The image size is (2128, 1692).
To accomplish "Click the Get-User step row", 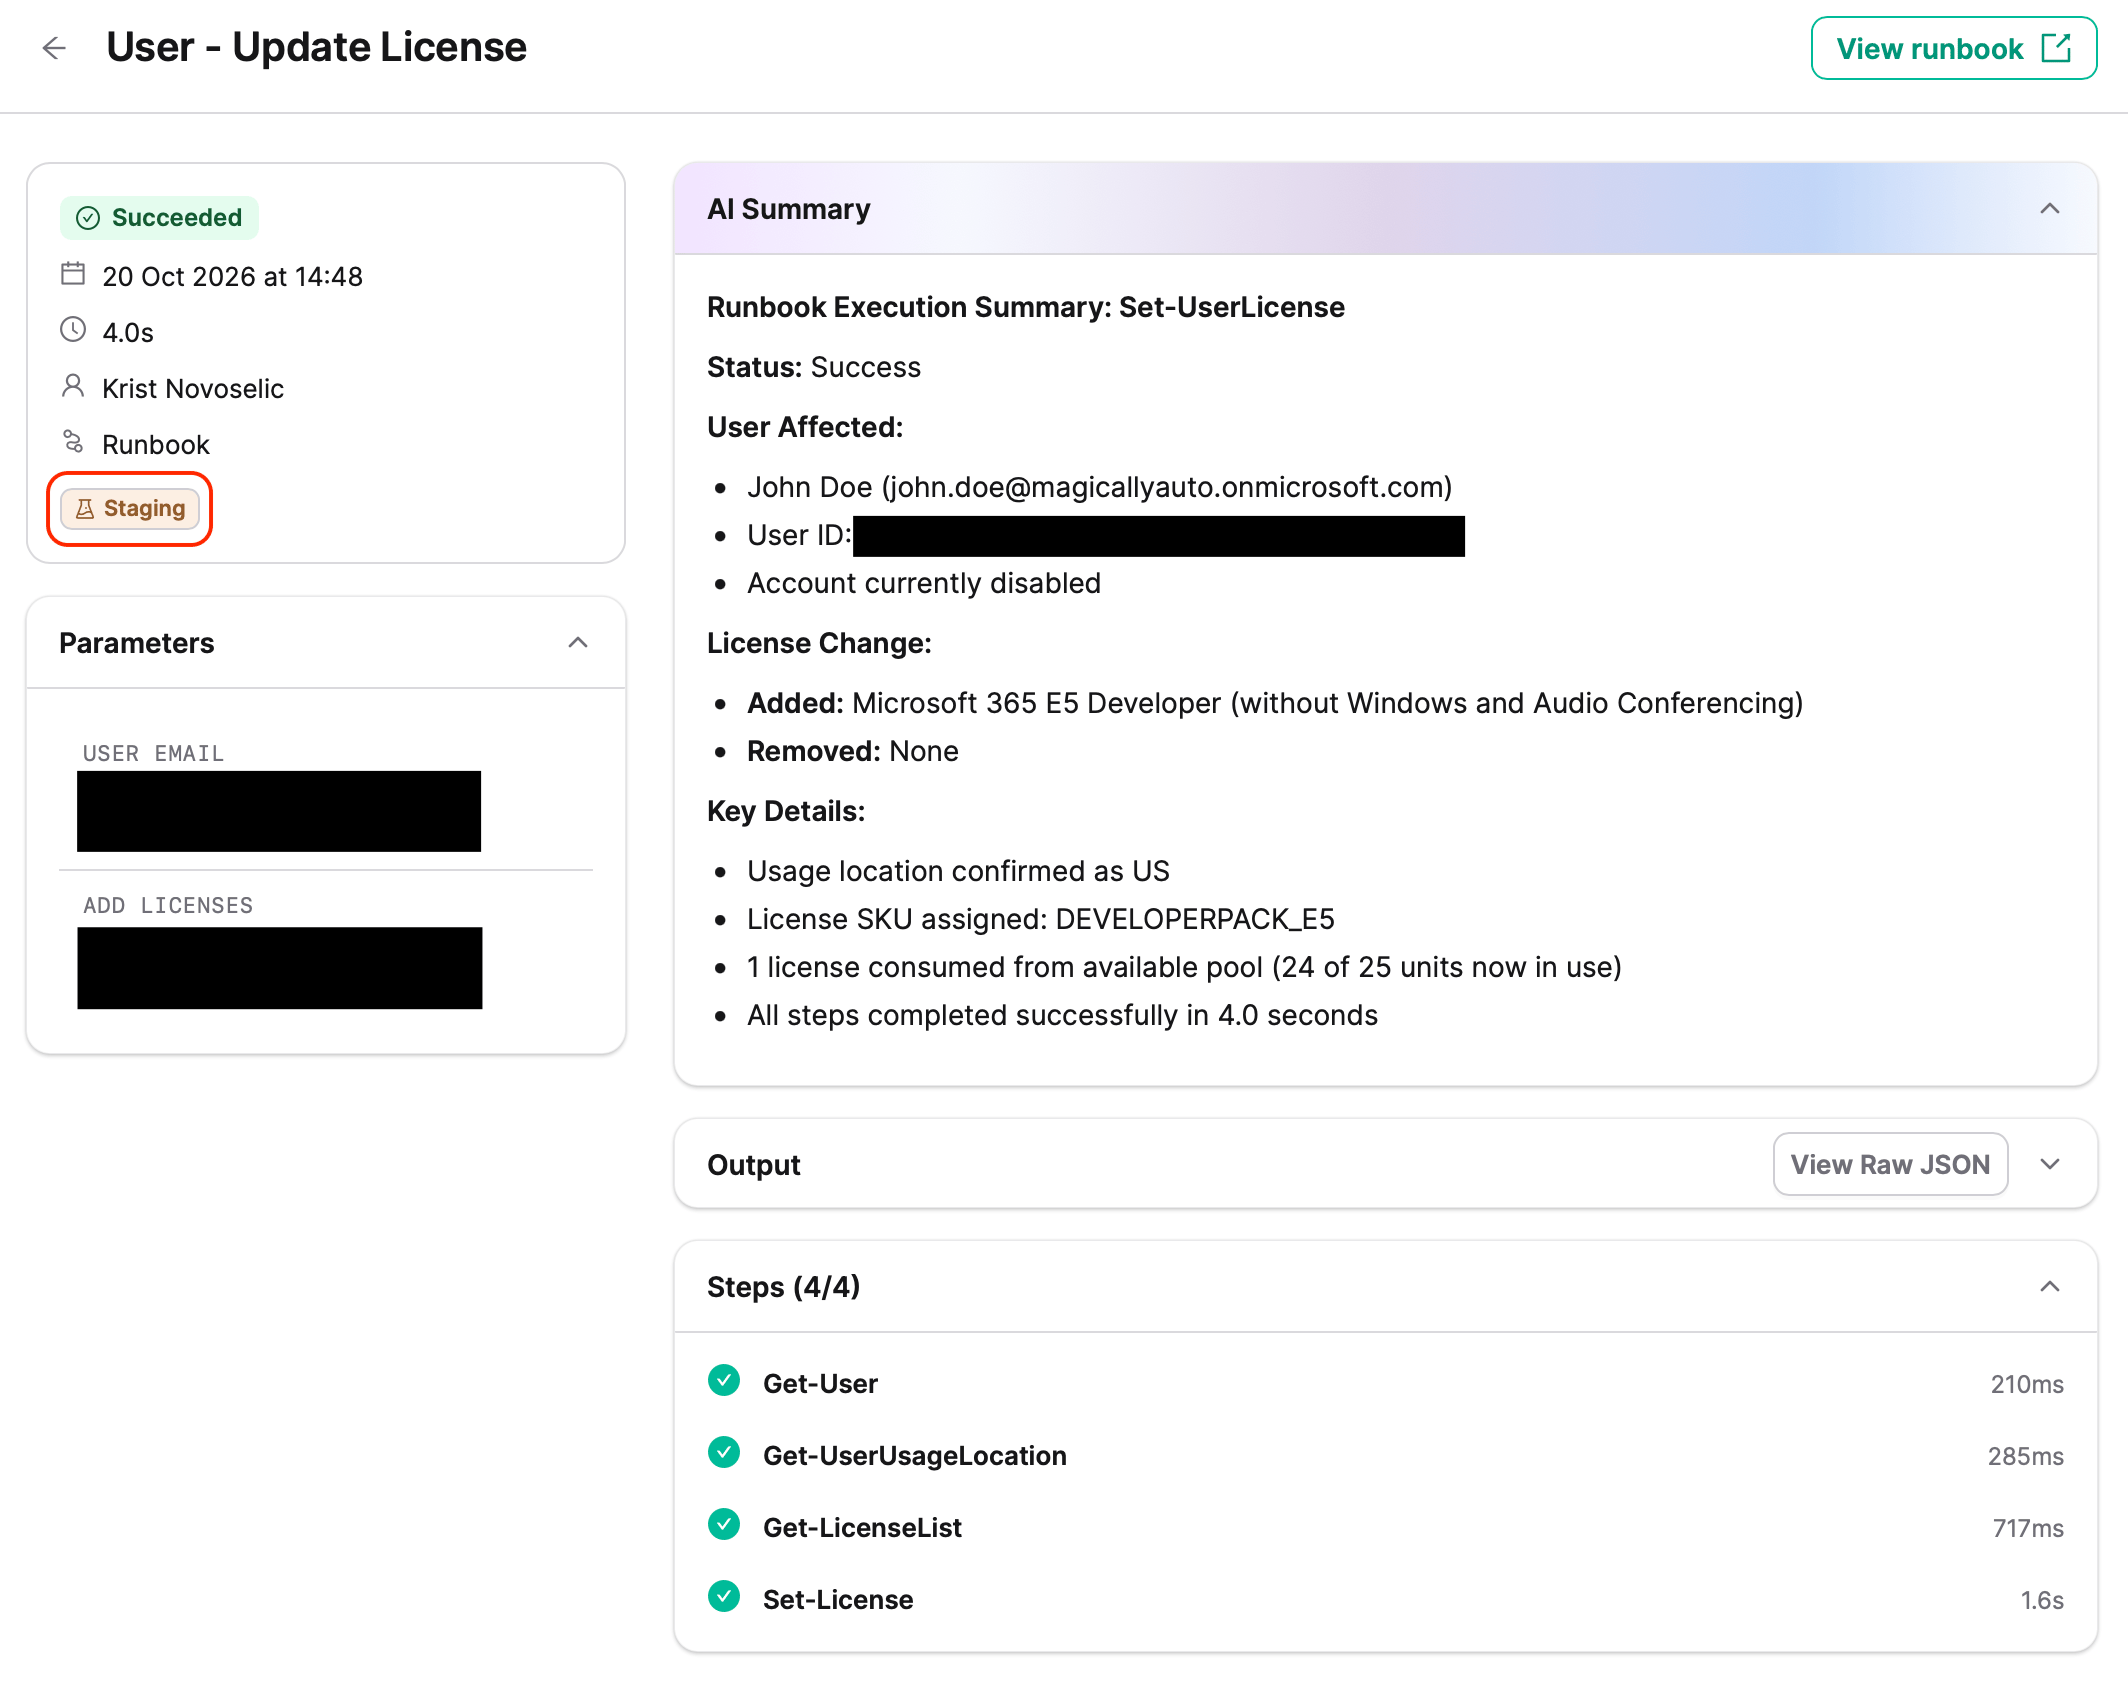I will [x=1385, y=1383].
